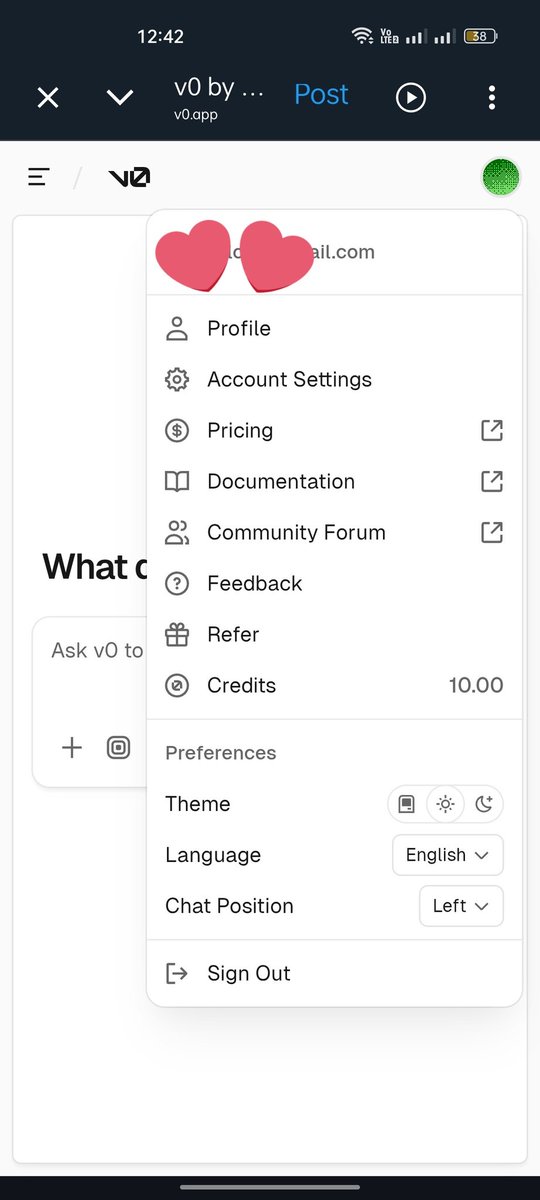Viewport: 540px width, 1200px height.
Task: Click the plus attach icon in the prompt box
Action: tap(72, 747)
